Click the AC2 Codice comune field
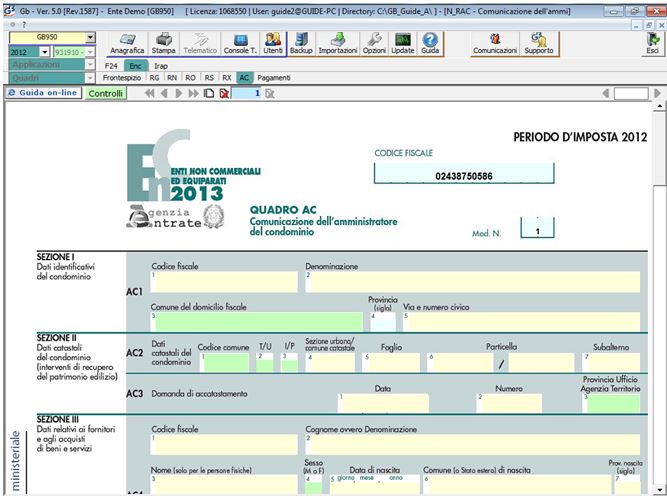The height and width of the screenshot is (496, 667). (225, 362)
